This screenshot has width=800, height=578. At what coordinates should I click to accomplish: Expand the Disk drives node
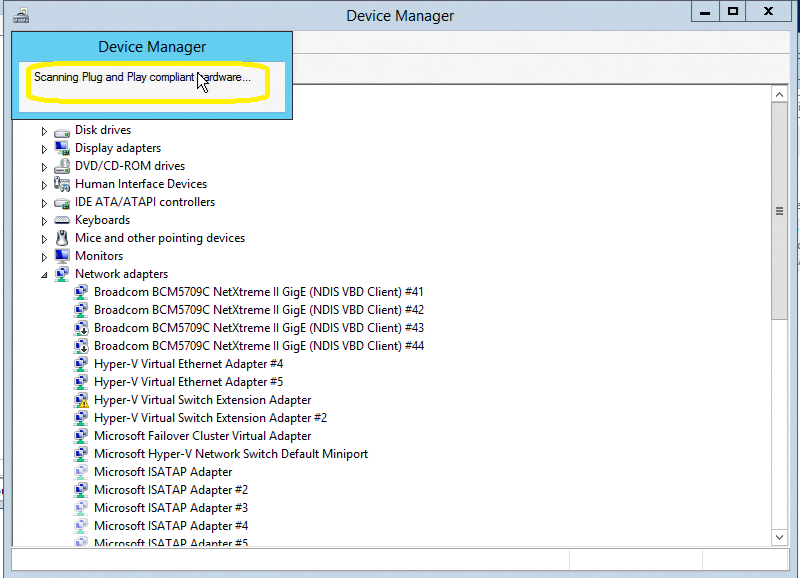point(44,131)
